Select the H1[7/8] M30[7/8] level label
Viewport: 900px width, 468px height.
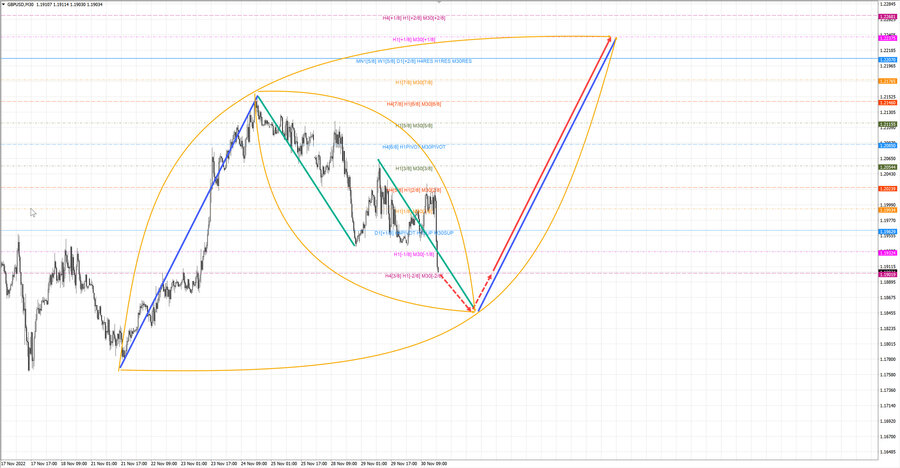[x=414, y=83]
